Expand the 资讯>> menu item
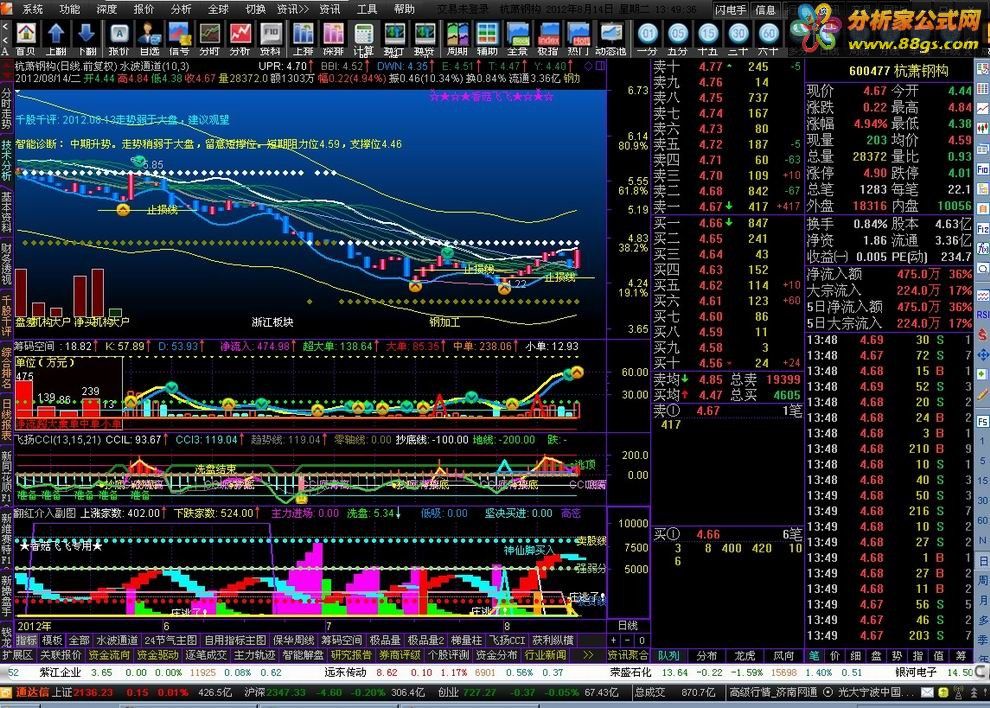Screen dimensions: 990x708 [292, 9]
